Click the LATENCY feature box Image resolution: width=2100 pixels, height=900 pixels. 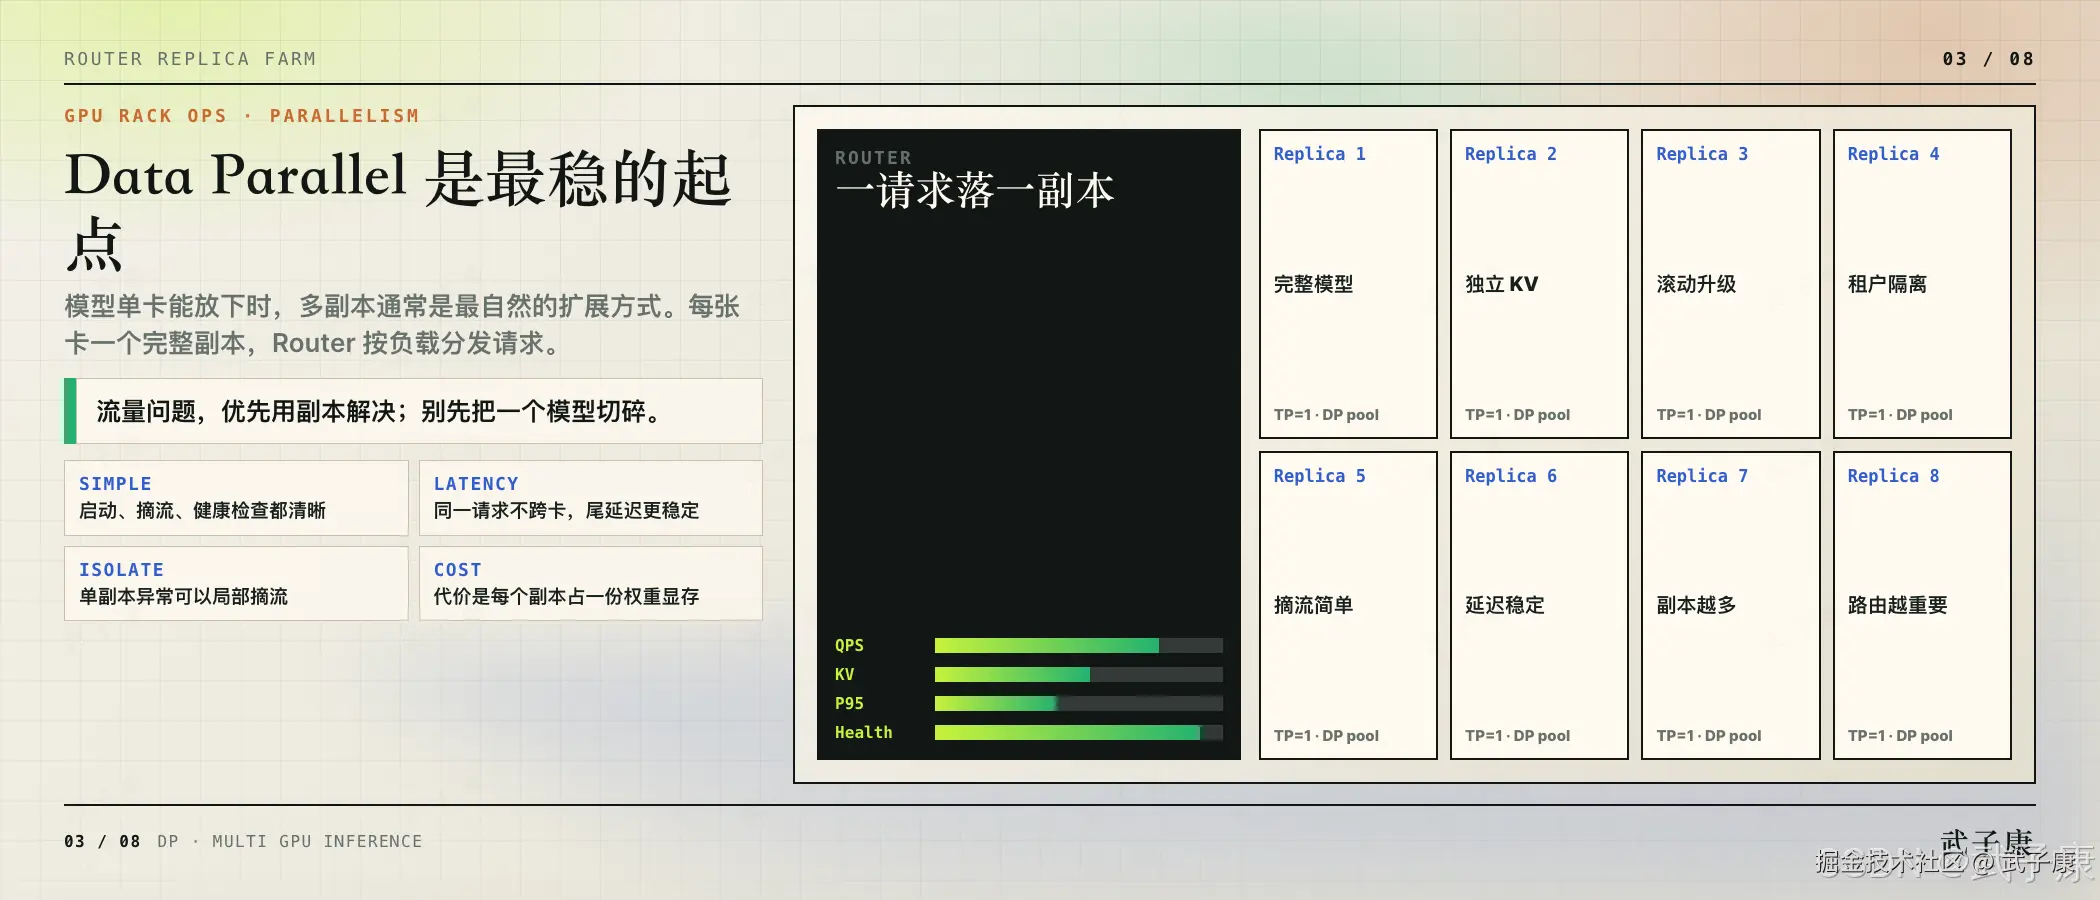[x=591, y=498]
